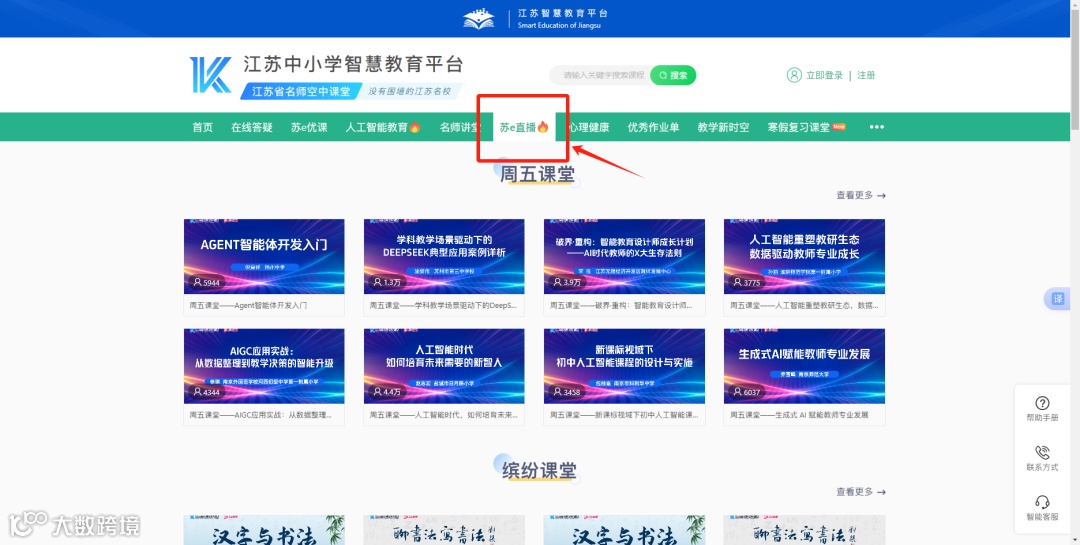
Task: Click the 3.9万 viewer count badge
Action: tap(567, 282)
